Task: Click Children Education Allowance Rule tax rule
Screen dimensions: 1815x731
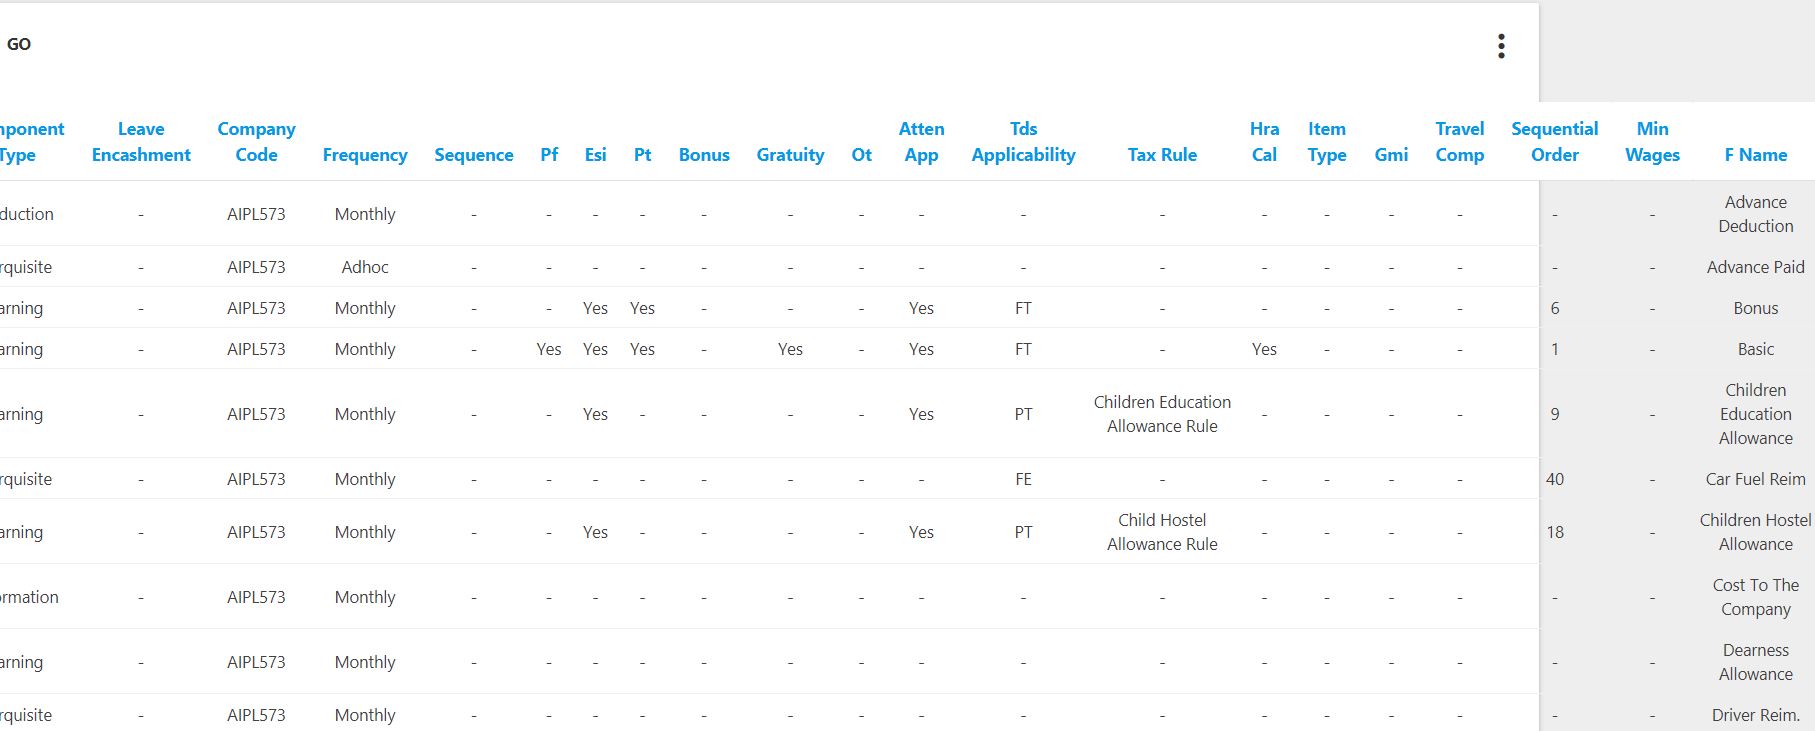Action: [x=1162, y=414]
